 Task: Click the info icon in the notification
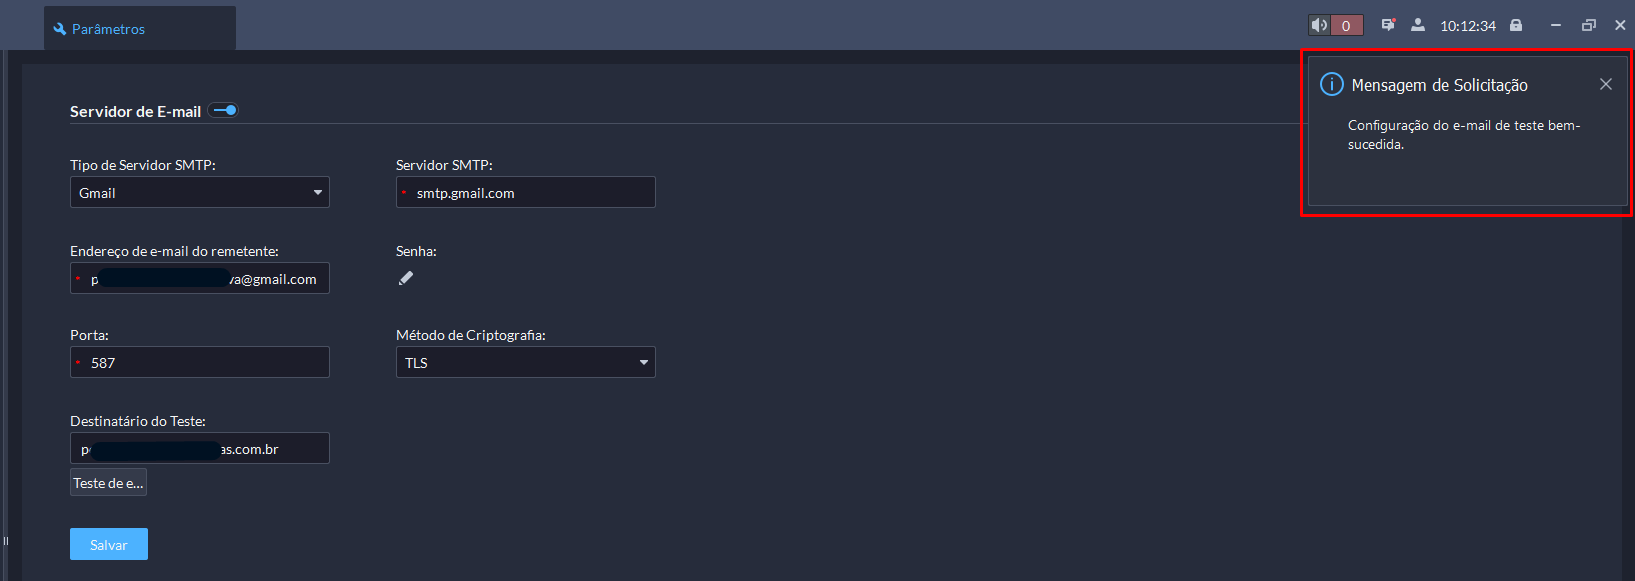pyautogui.click(x=1332, y=84)
